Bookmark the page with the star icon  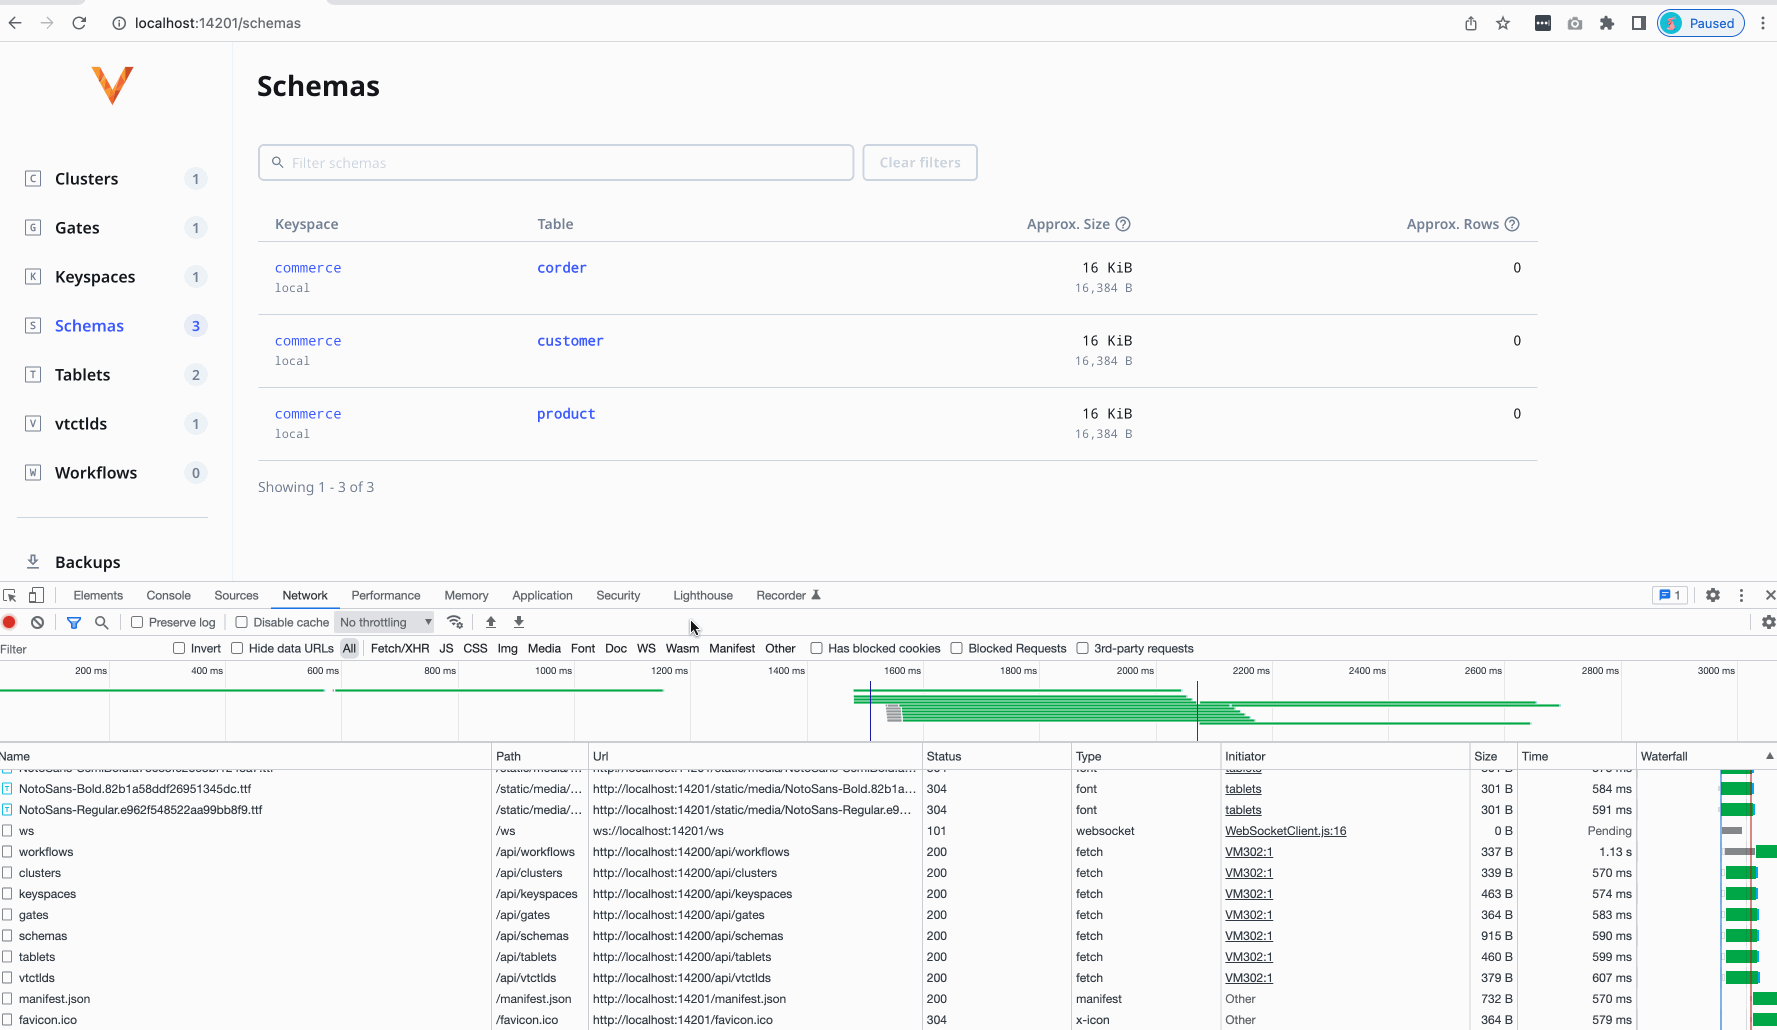point(1503,23)
